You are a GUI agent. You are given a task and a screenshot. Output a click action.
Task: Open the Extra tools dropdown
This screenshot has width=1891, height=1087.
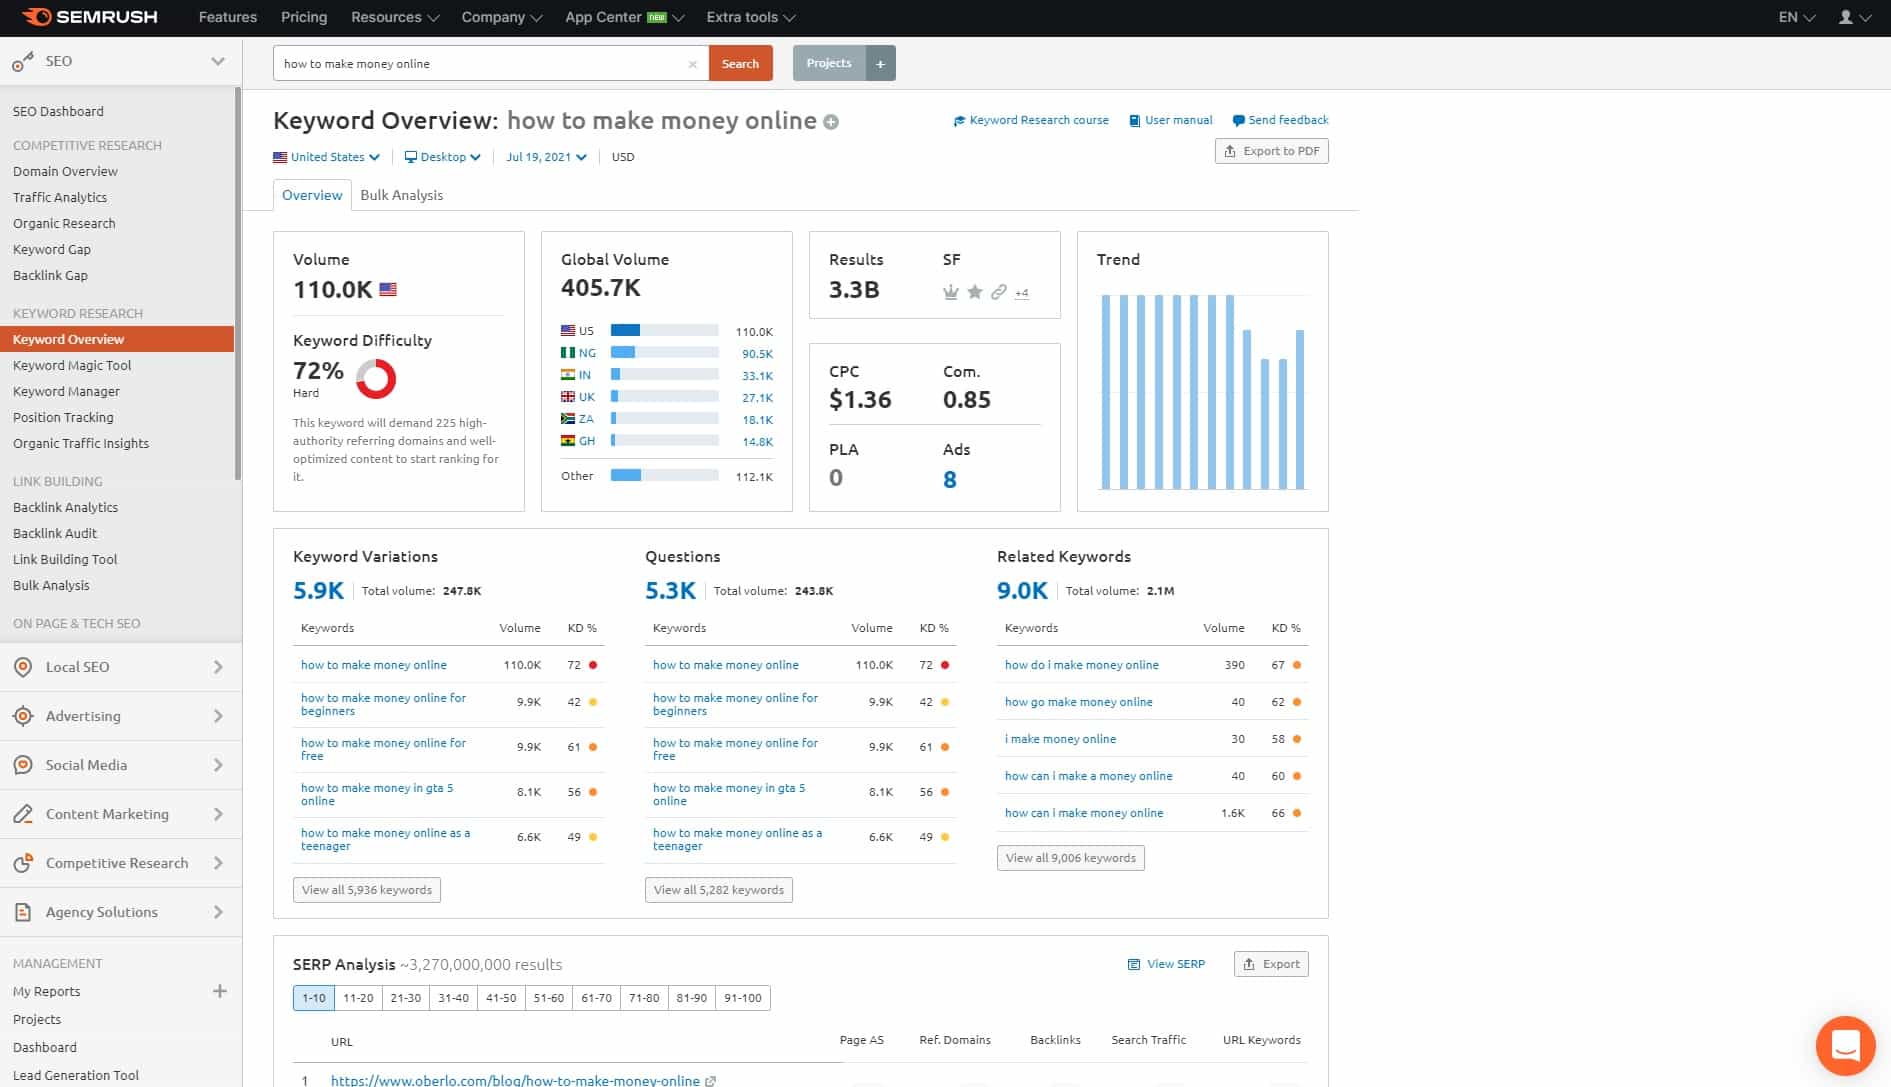(x=751, y=17)
